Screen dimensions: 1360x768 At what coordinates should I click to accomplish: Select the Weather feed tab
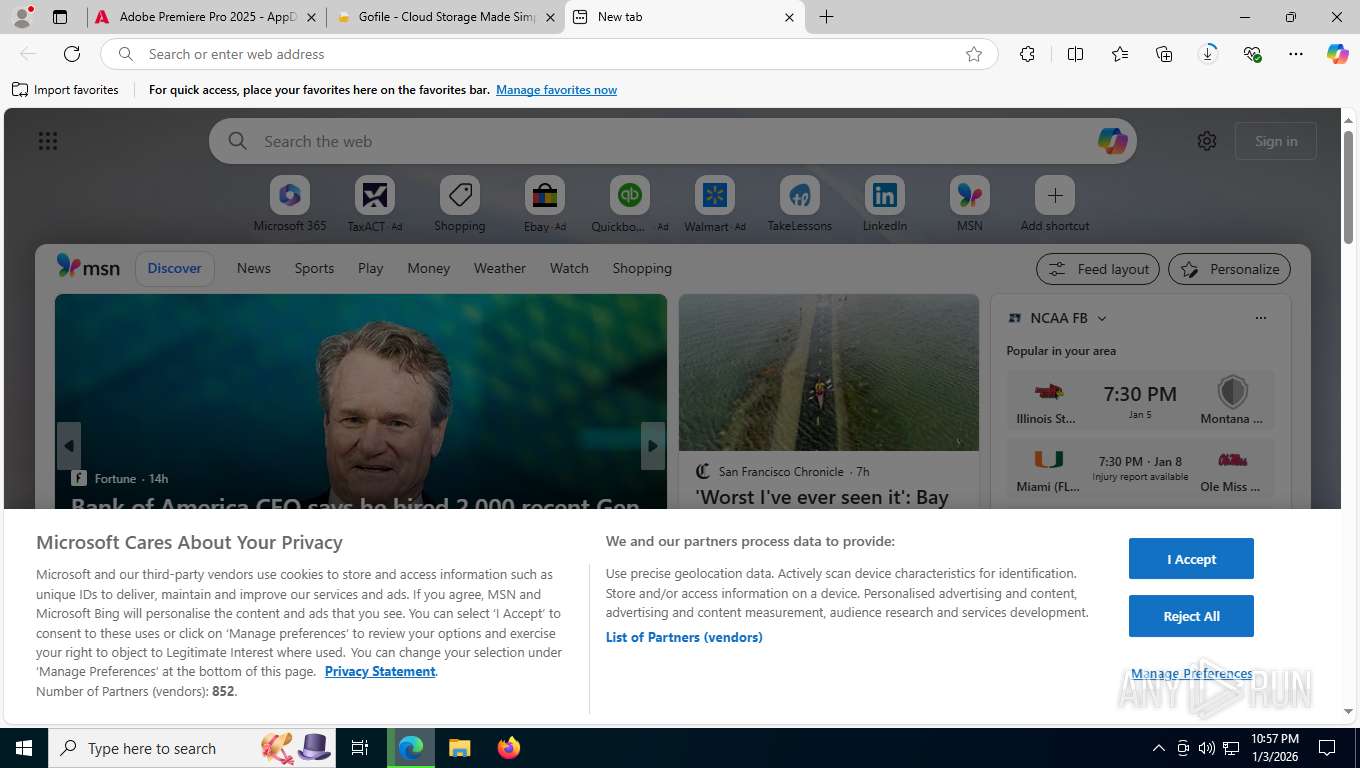500,268
